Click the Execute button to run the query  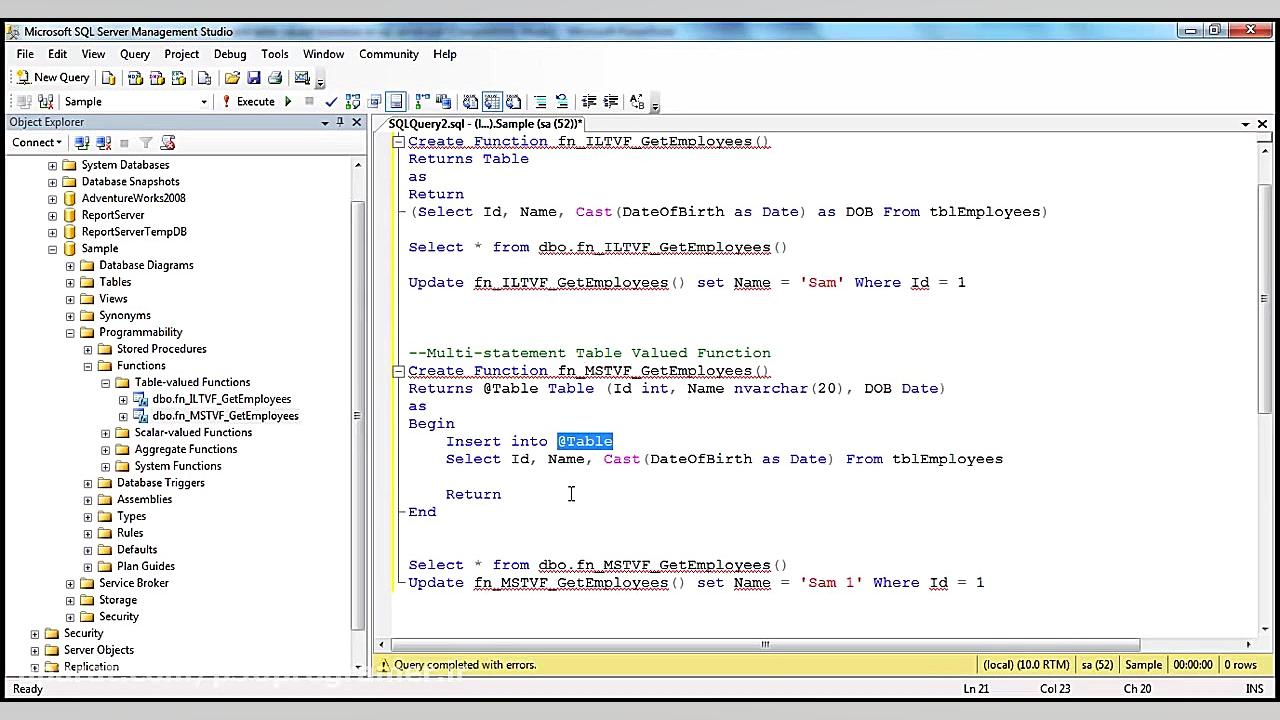coord(255,101)
